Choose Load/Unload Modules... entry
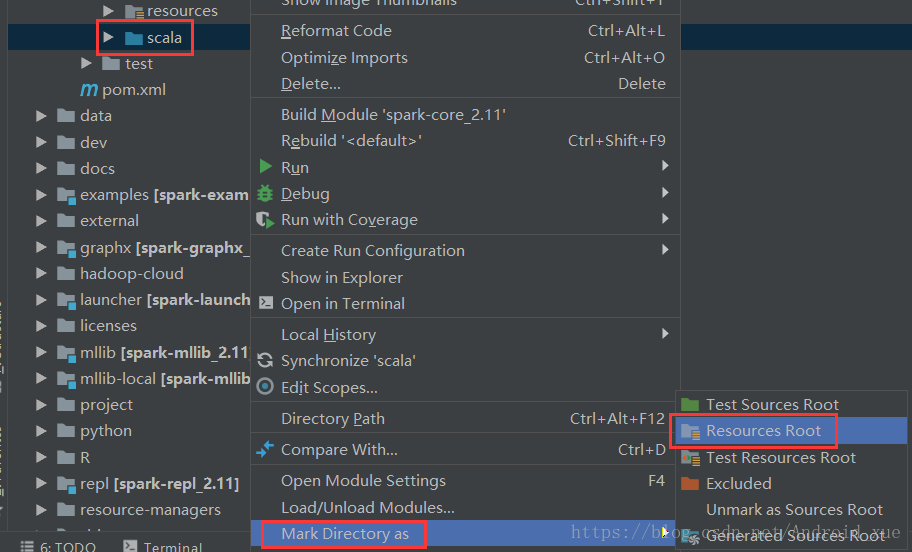The width and height of the screenshot is (912, 552). pyautogui.click(x=465, y=508)
